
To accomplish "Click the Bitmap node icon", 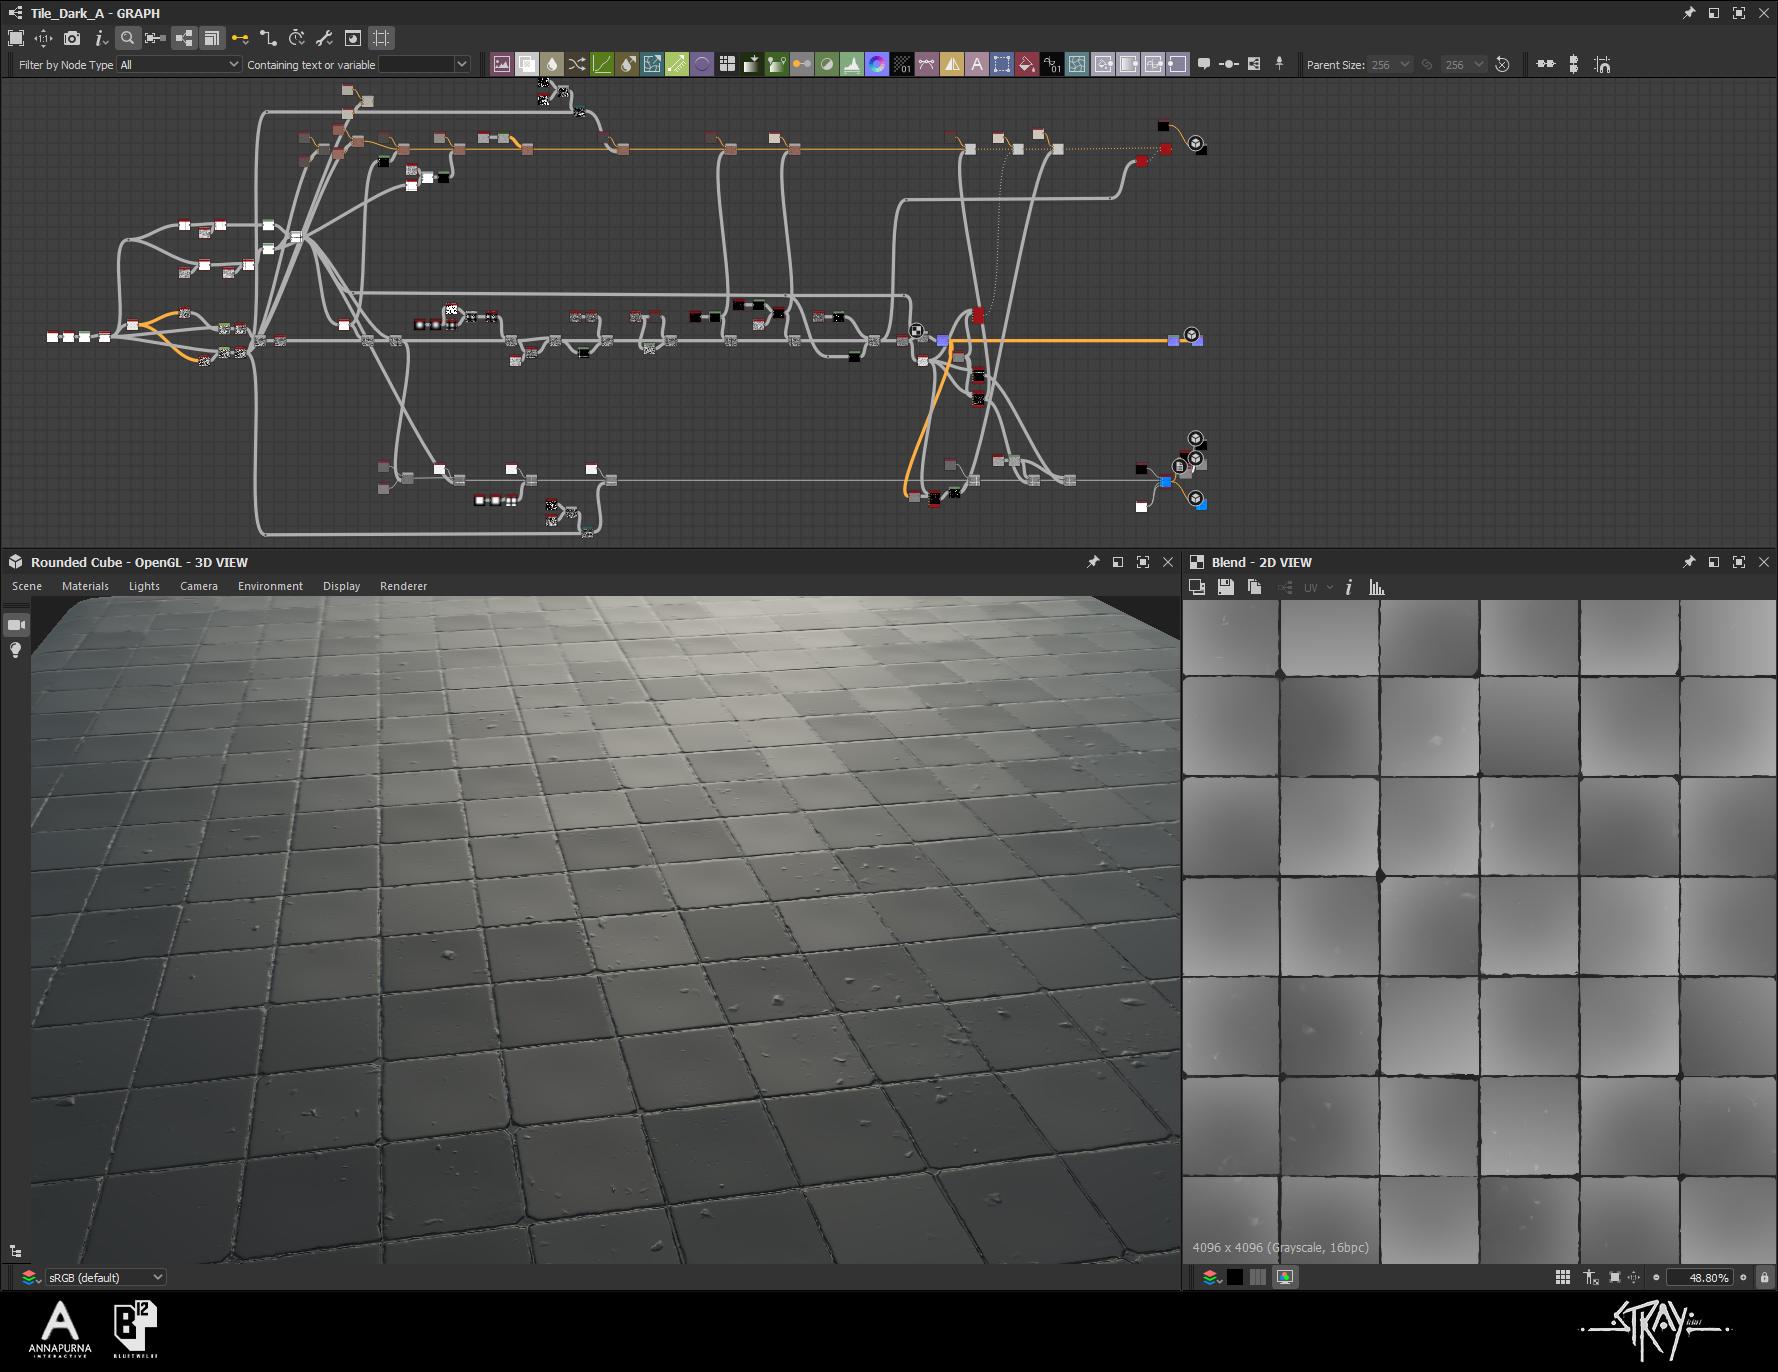I will click(x=502, y=64).
